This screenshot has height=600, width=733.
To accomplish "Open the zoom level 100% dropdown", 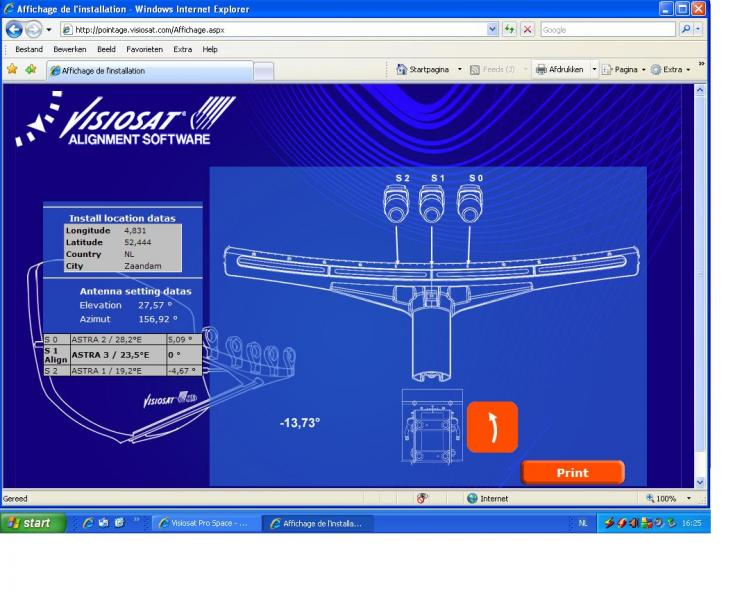I will [688, 498].
